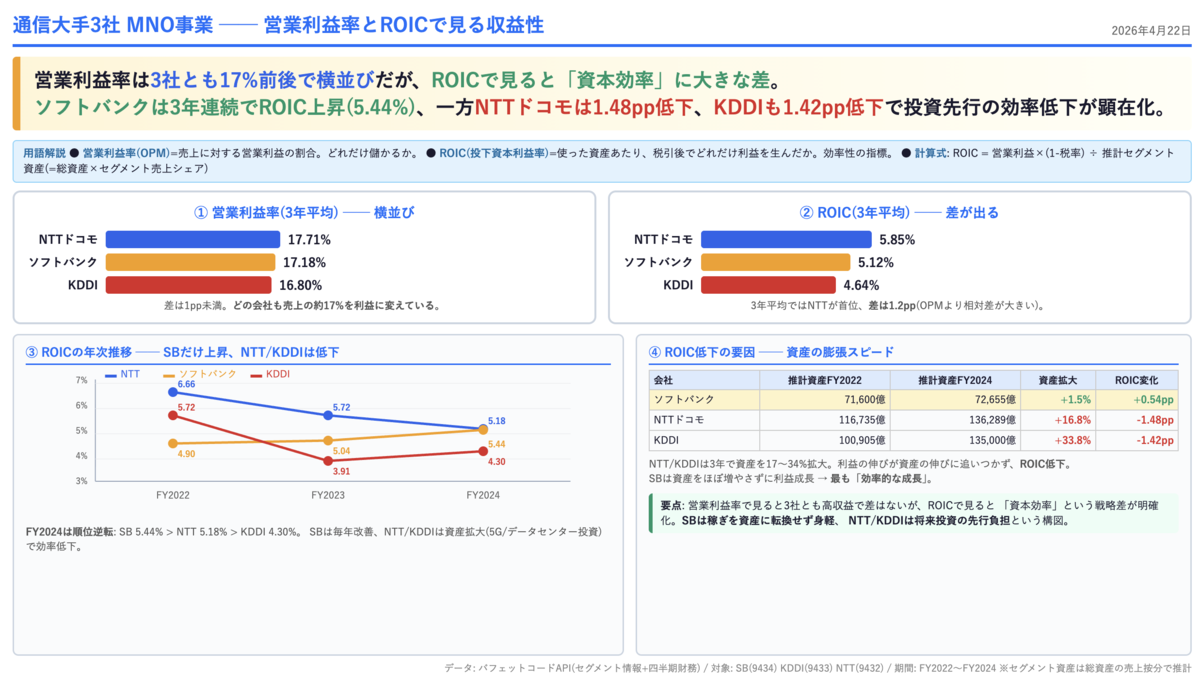Select the NTTドコモ bar in 営業利益率 chart
Image resolution: width=1200 pixels, height=680 pixels.
pyautogui.click(x=193, y=239)
